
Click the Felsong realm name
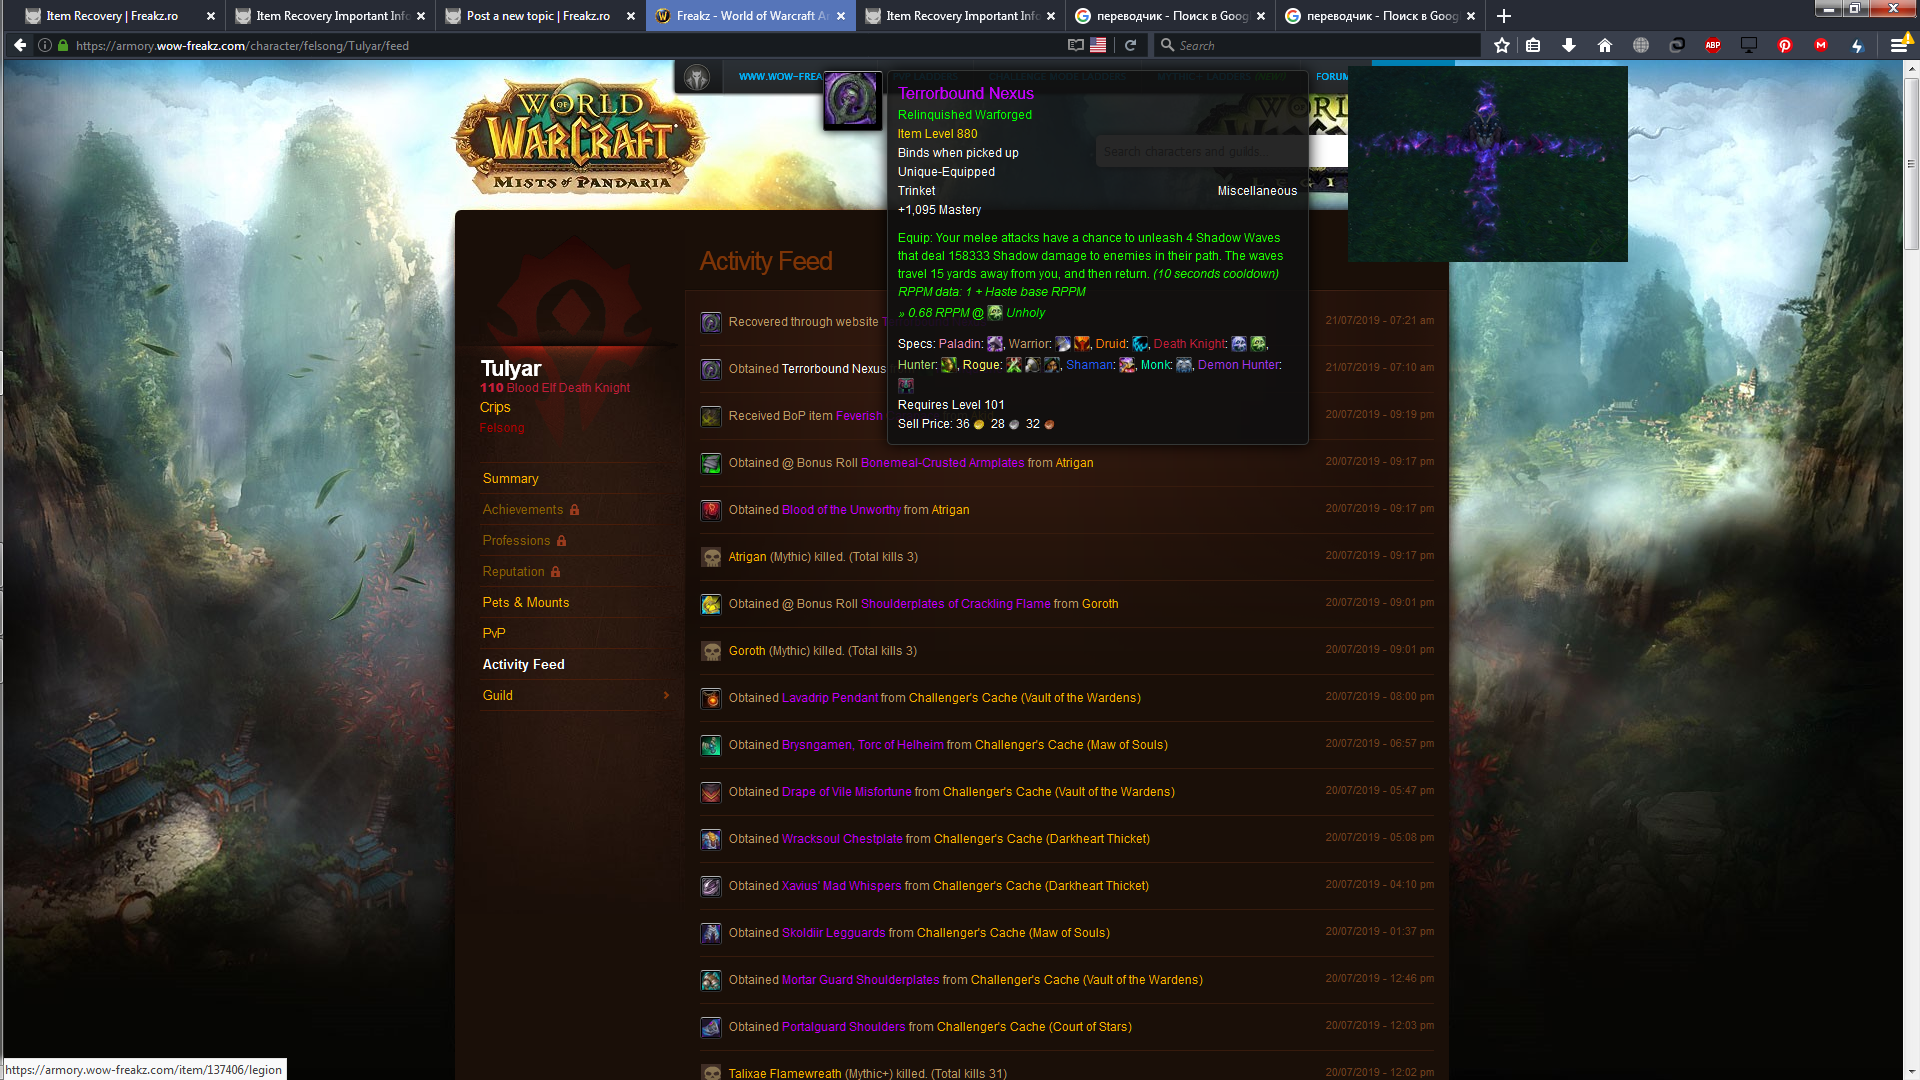click(x=501, y=428)
